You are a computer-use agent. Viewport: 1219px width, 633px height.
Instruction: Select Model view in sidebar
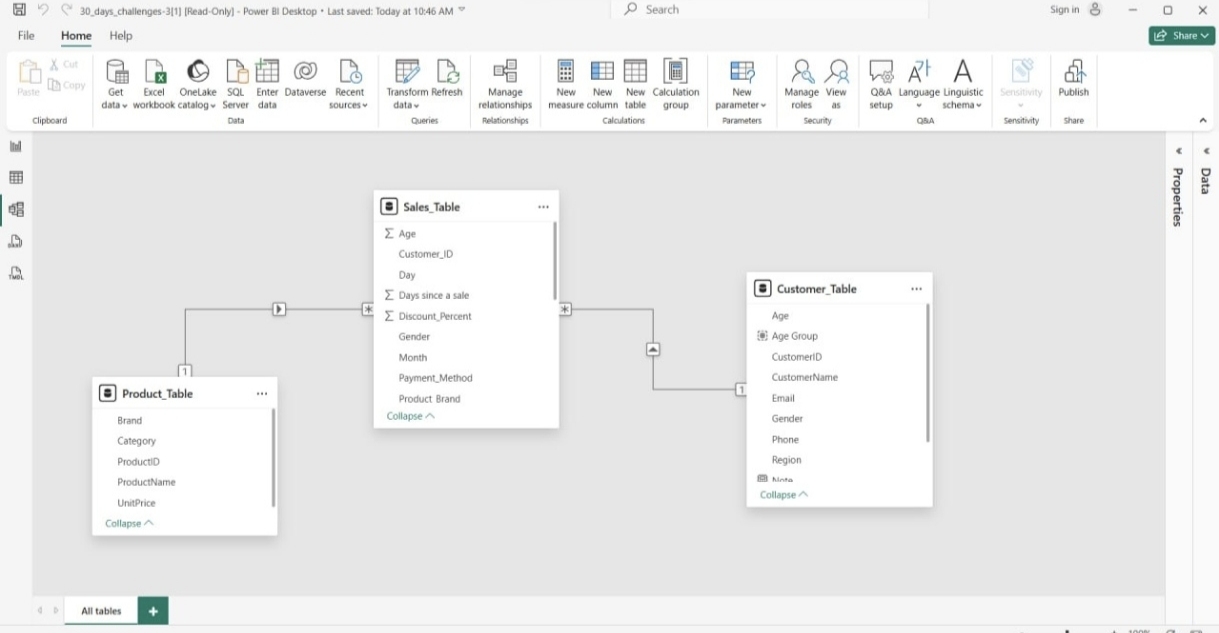[x=16, y=210]
